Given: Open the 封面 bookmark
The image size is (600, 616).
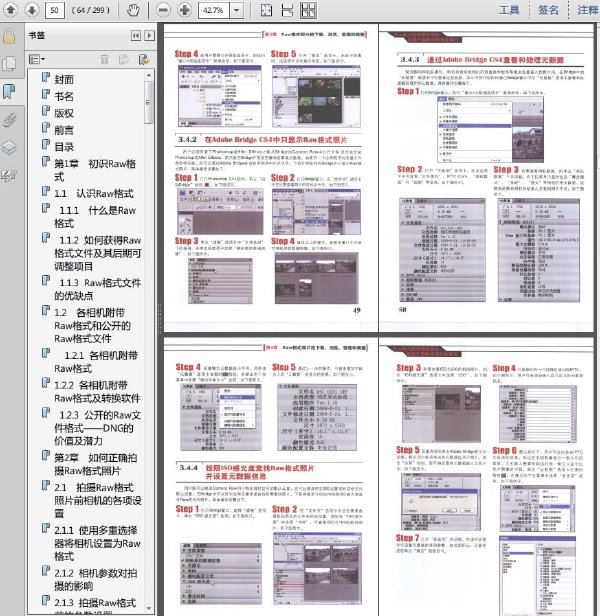Looking at the screenshot, I should (64, 79).
